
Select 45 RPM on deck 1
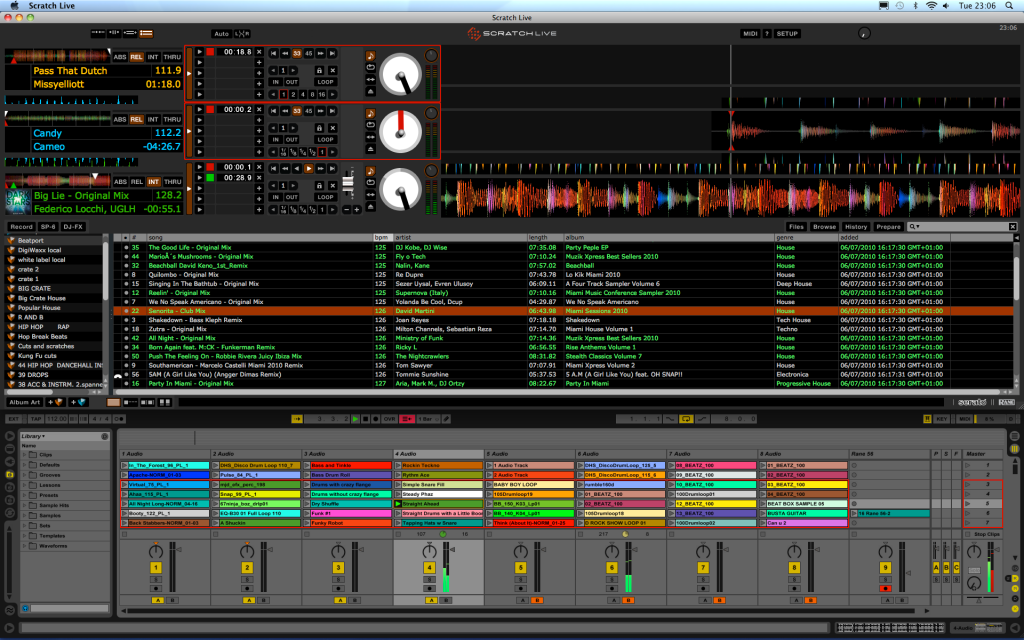tap(309, 54)
